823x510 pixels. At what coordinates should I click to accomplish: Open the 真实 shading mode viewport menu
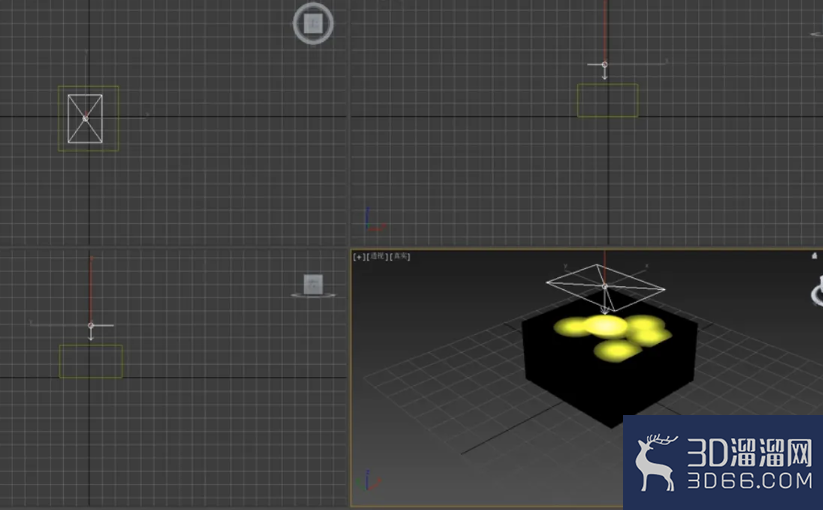400,256
